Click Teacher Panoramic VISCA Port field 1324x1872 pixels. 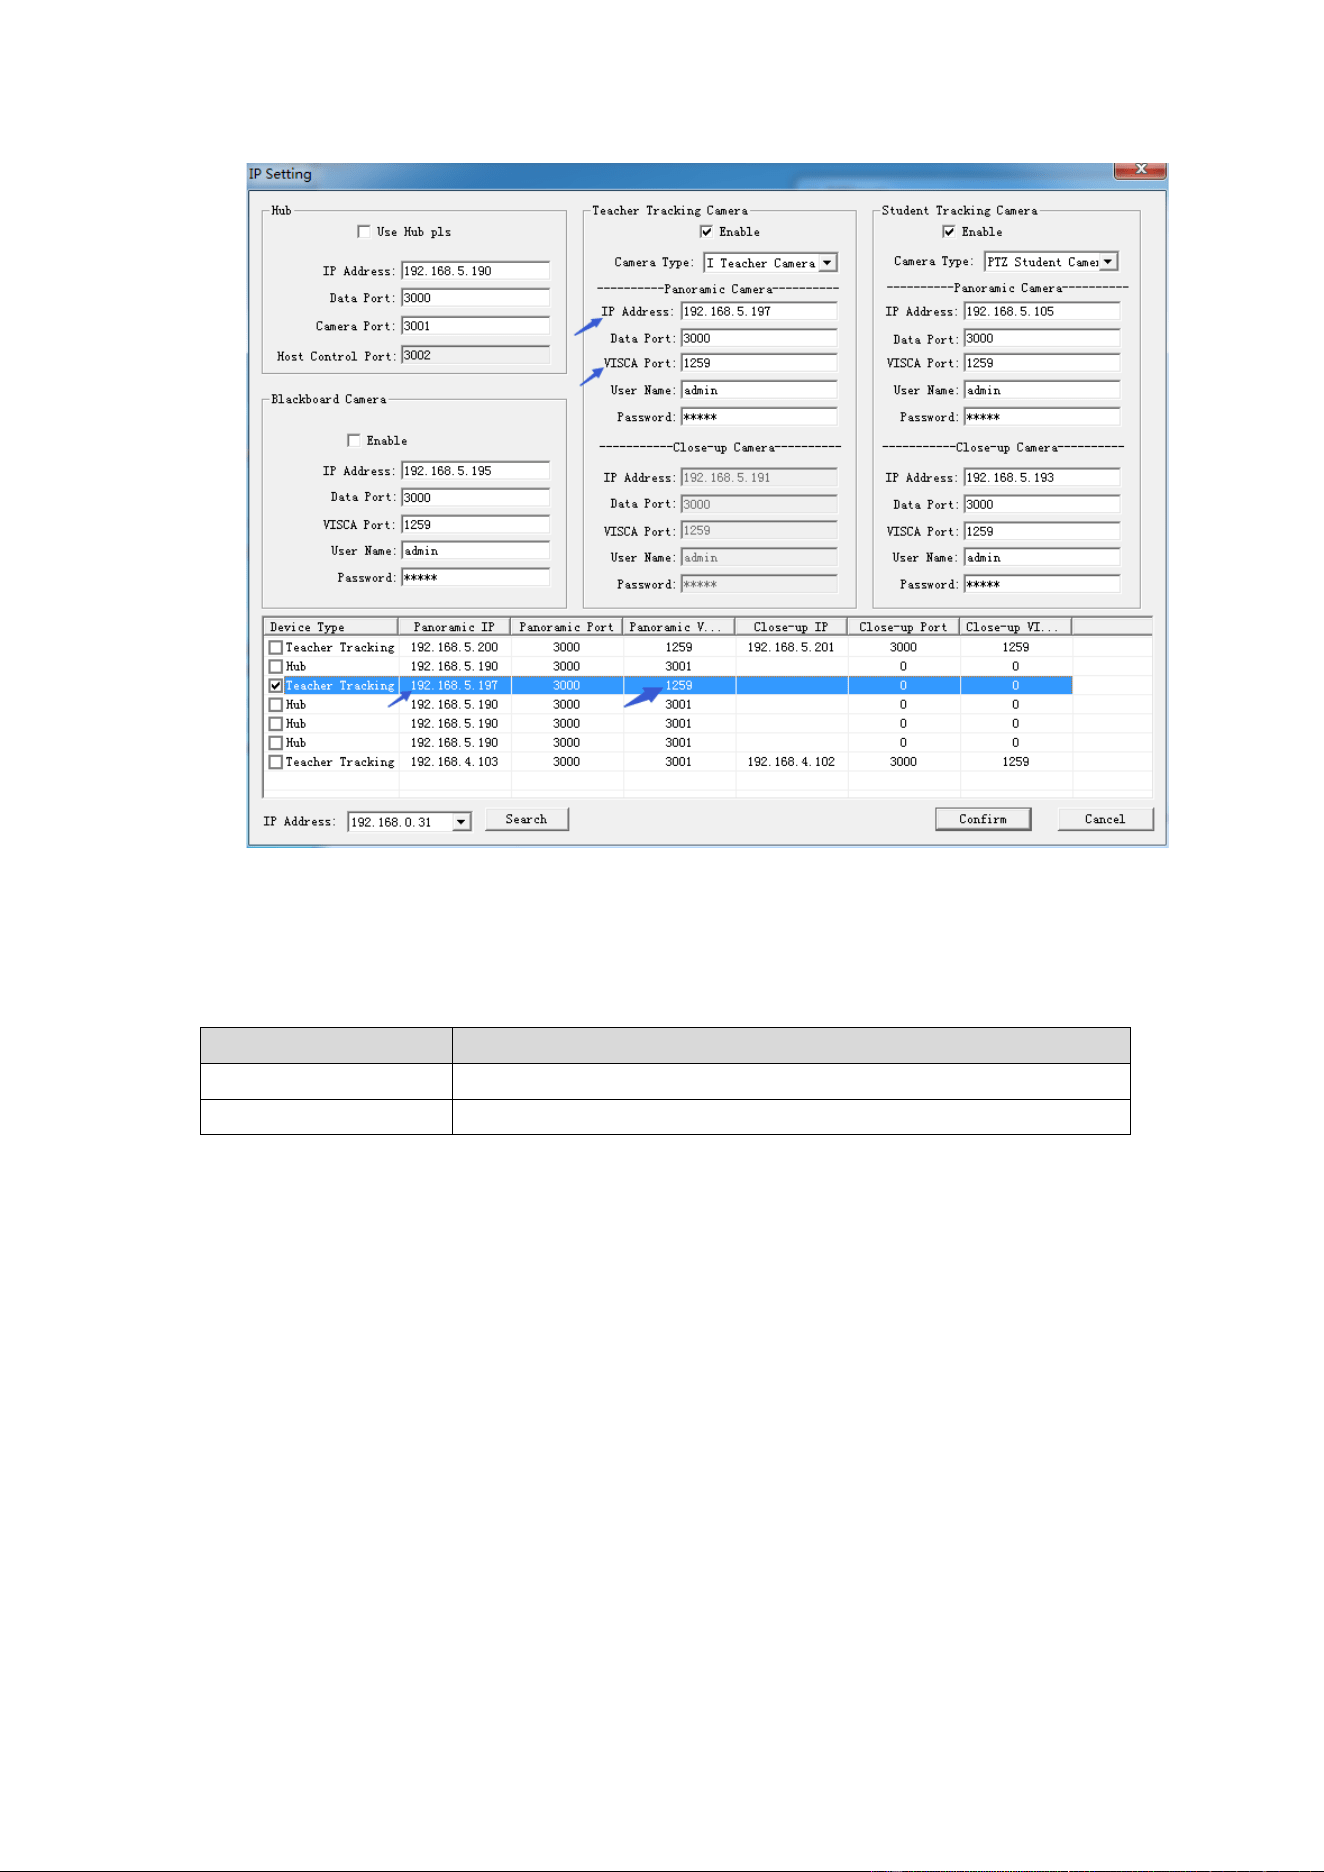pos(759,364)
